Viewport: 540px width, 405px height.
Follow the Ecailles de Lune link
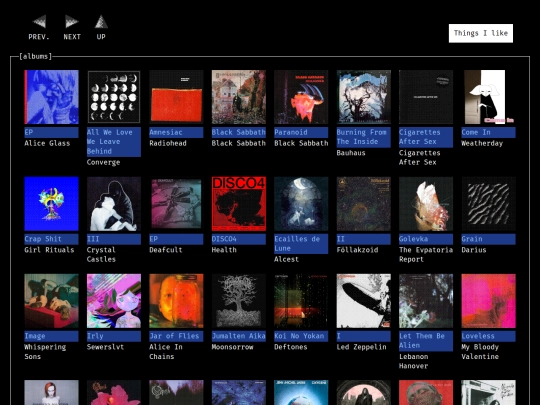click(301, 244)
